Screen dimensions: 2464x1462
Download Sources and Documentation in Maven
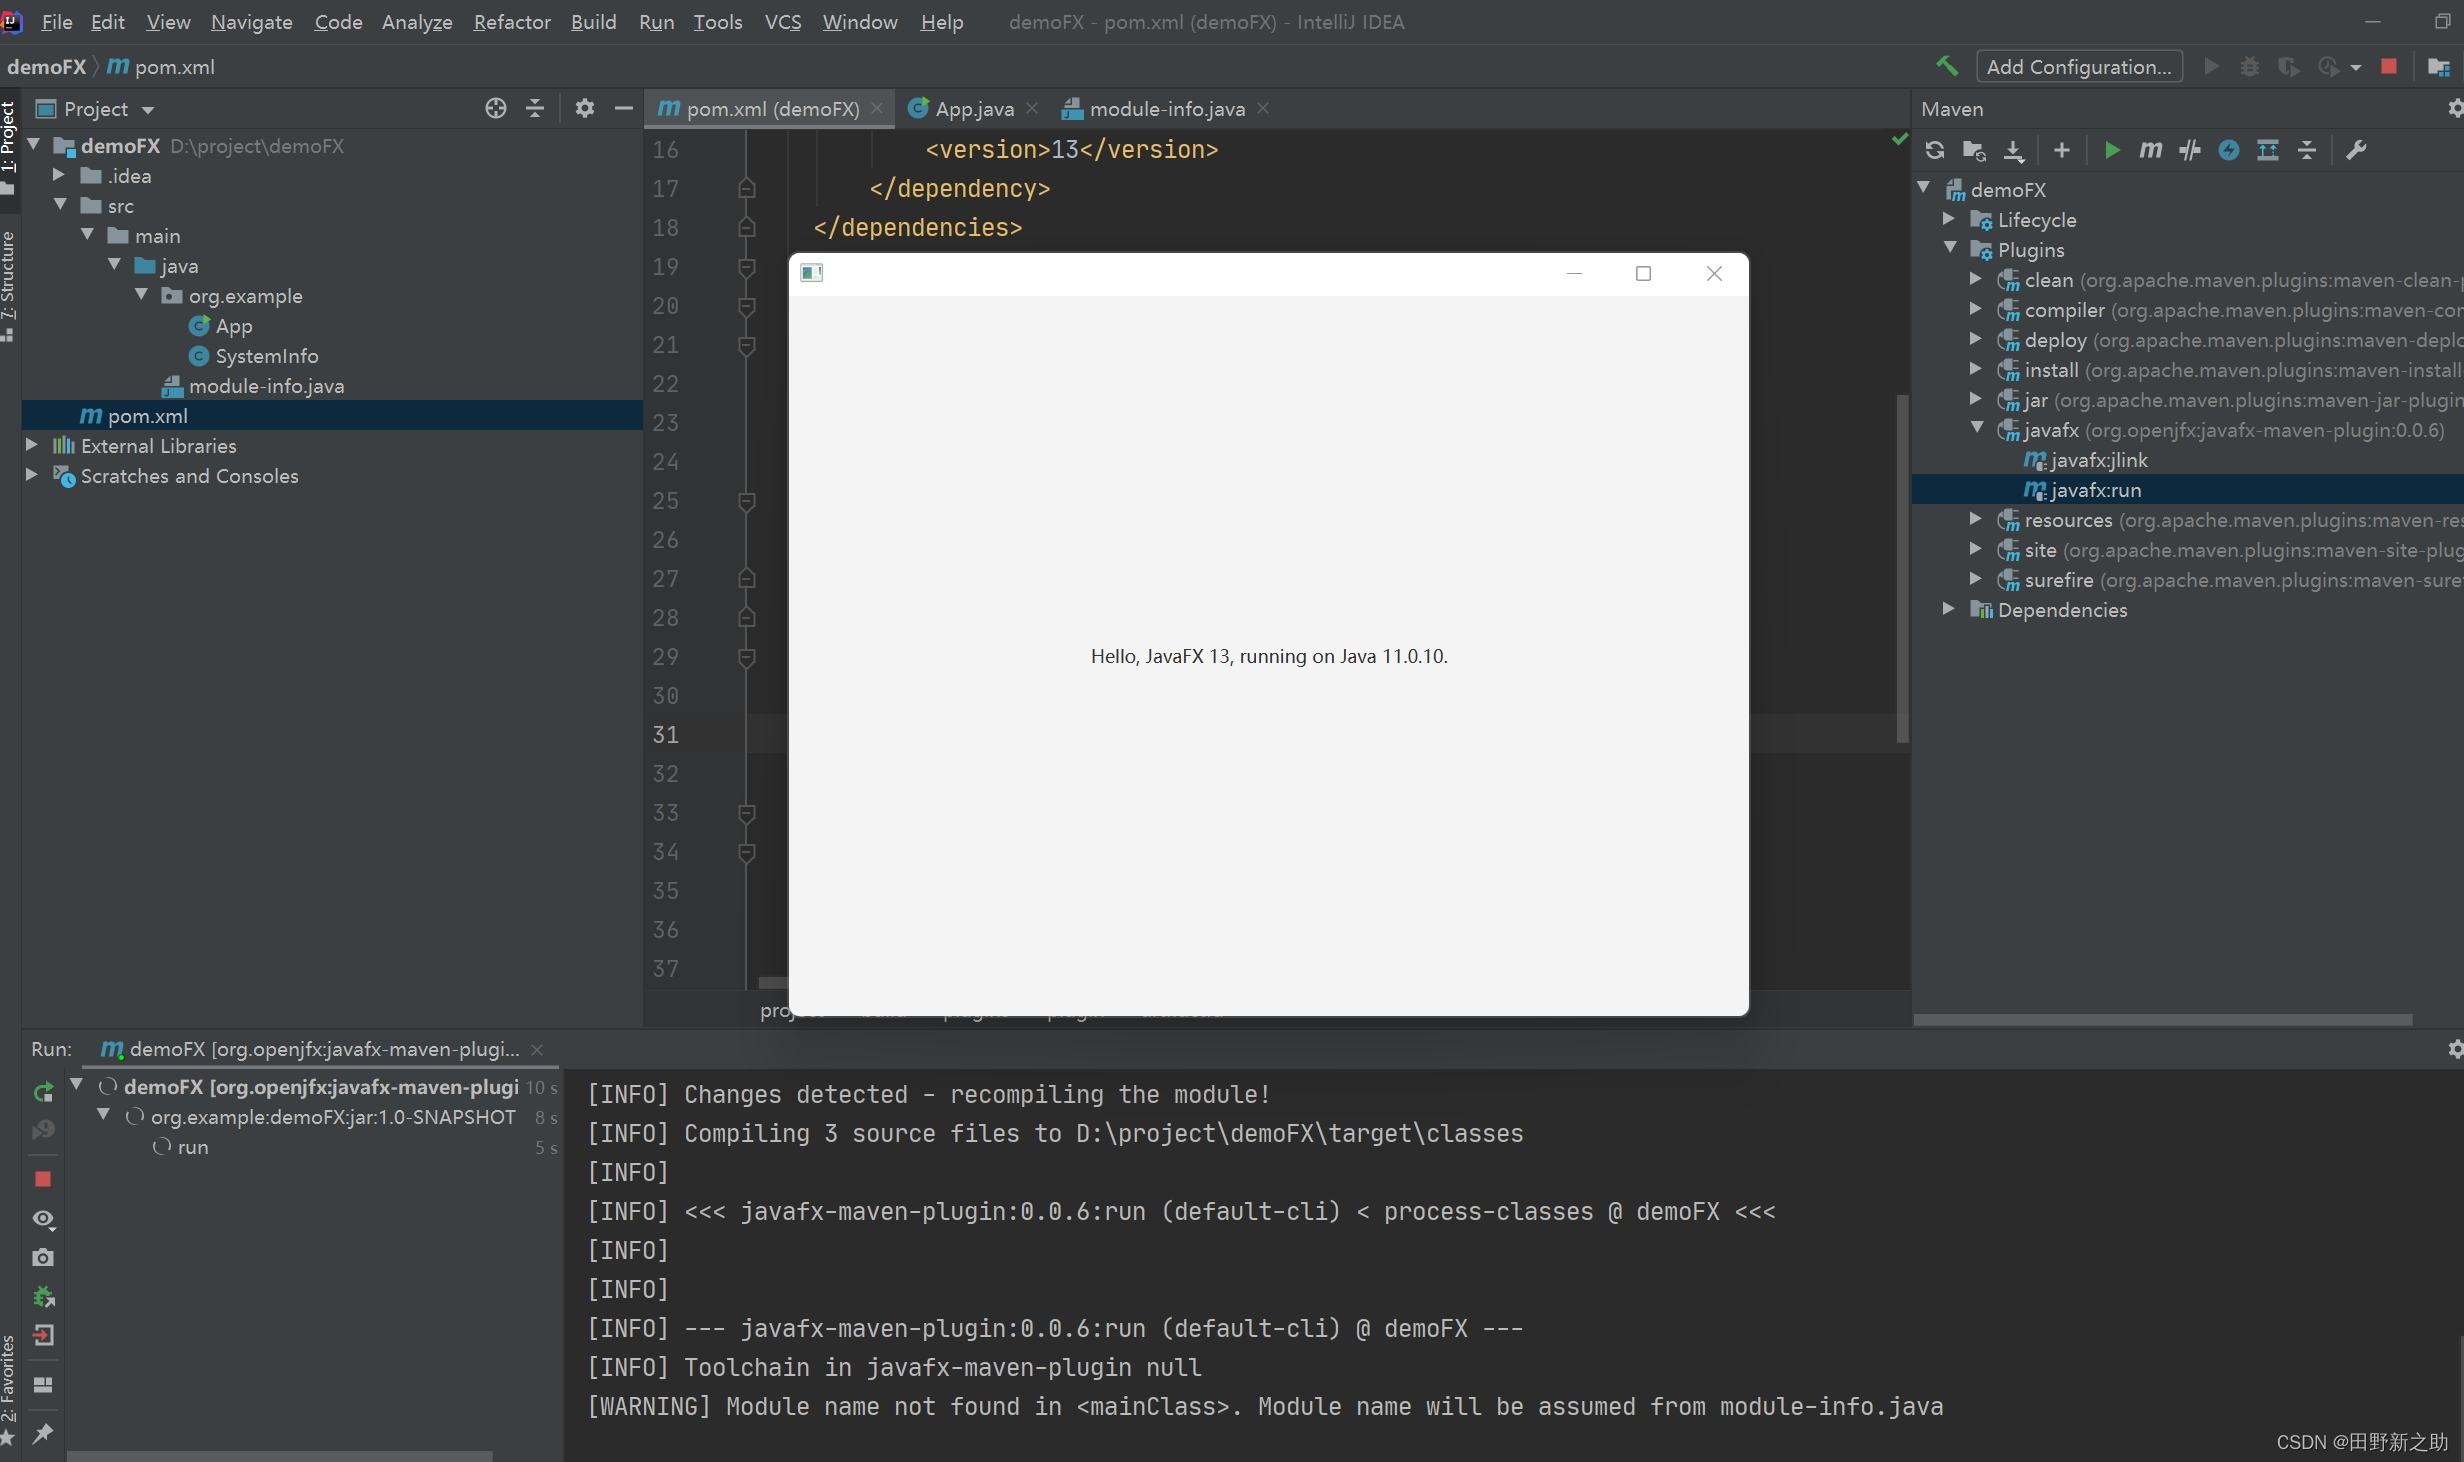coord(2013,150)
